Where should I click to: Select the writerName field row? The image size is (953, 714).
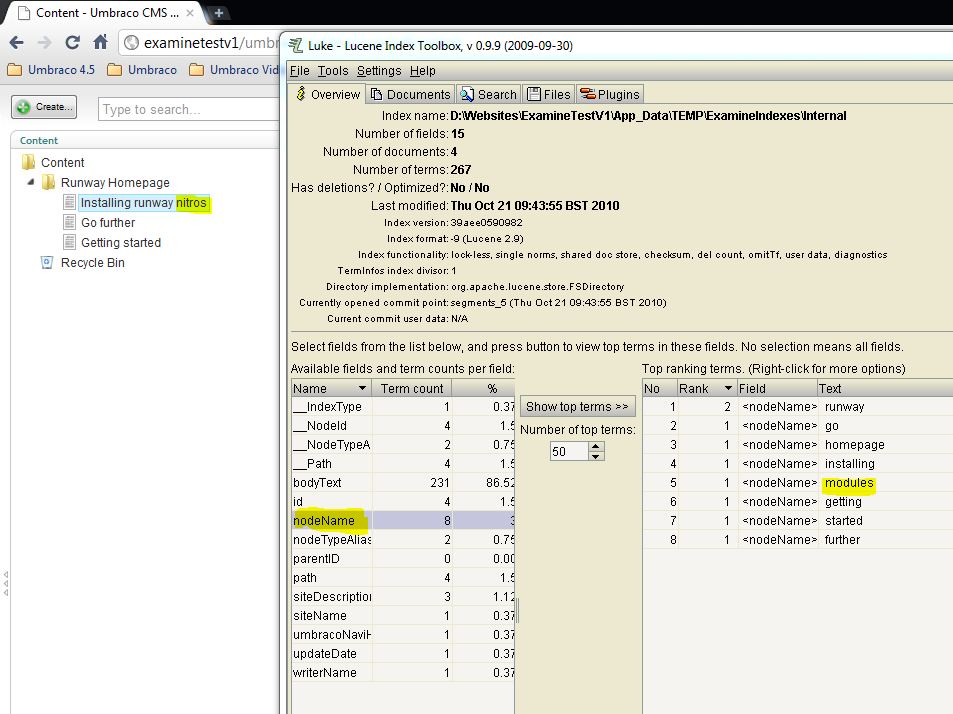pyautogui.click(x=403, y=673)
